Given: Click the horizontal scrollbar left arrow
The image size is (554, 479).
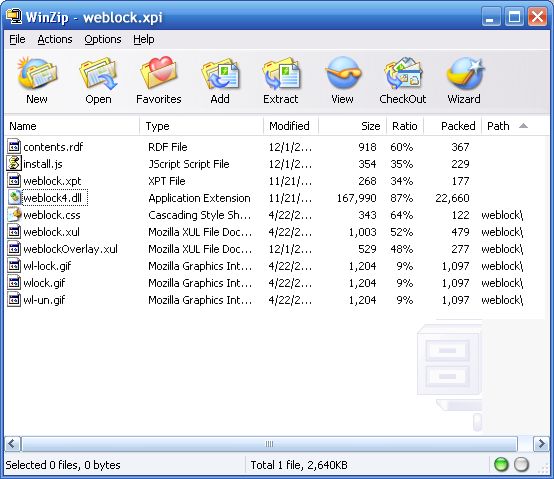Looking at the screenshot, I should pos(12,443).
